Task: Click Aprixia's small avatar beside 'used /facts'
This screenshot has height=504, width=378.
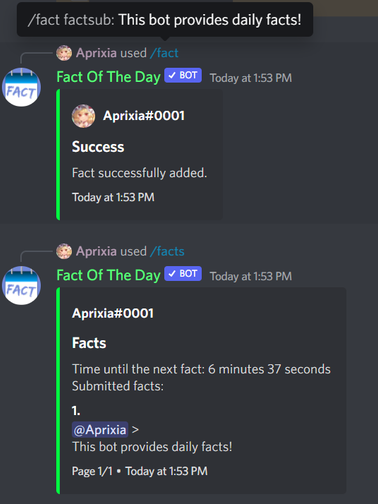Action: click(x=64, y=251)
